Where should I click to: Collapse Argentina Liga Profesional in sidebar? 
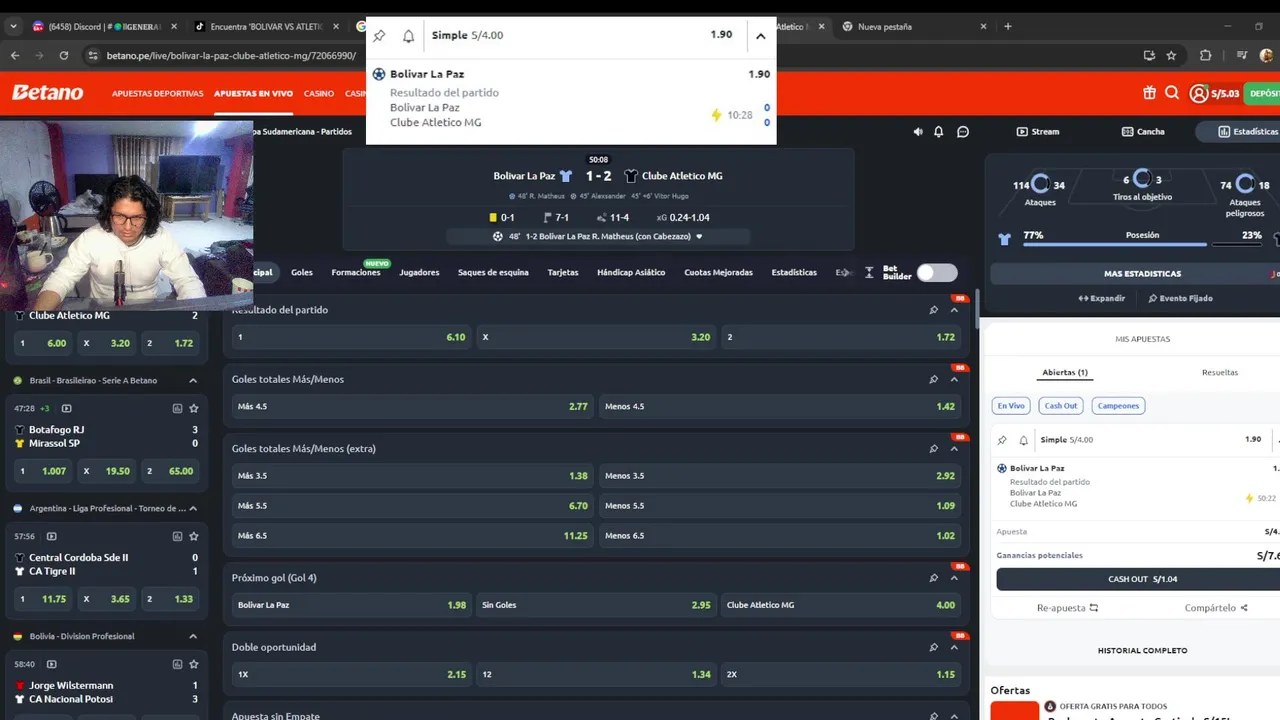pyautogui.click(x=193, y=508)
